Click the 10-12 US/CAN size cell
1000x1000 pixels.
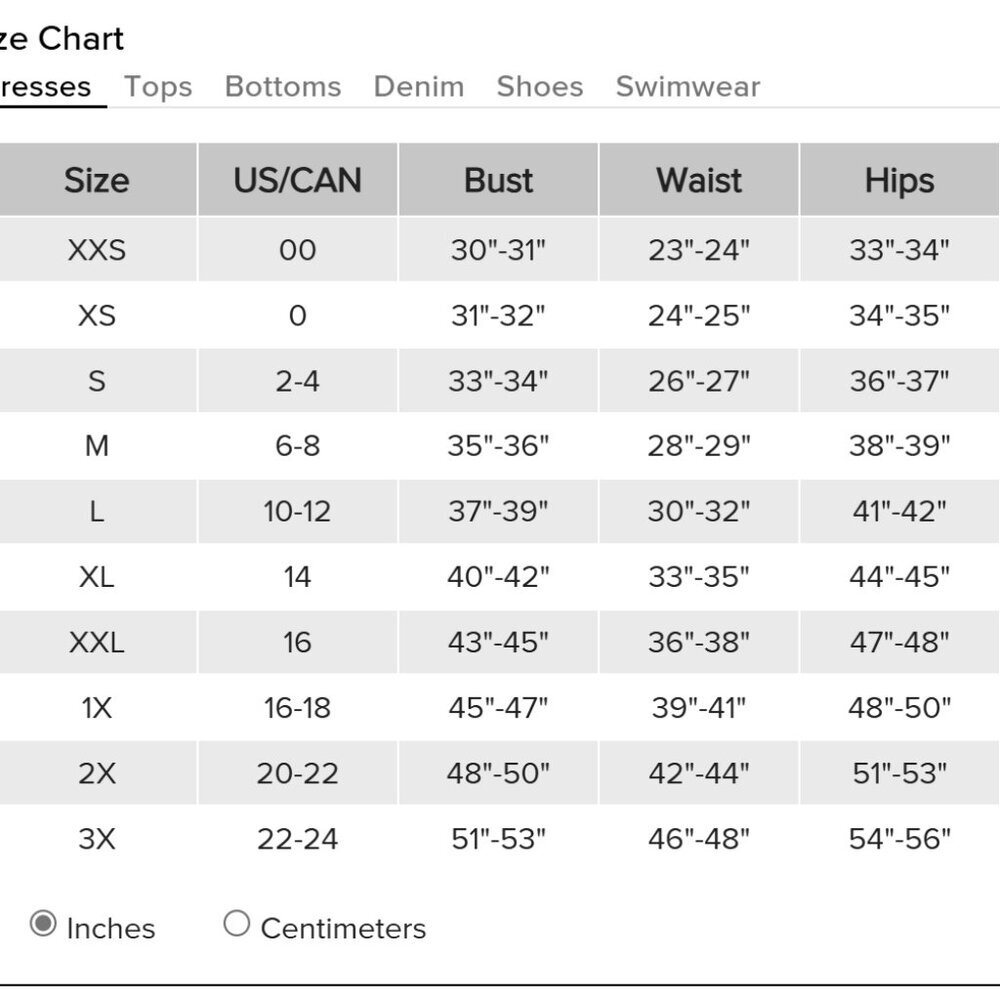298,512
